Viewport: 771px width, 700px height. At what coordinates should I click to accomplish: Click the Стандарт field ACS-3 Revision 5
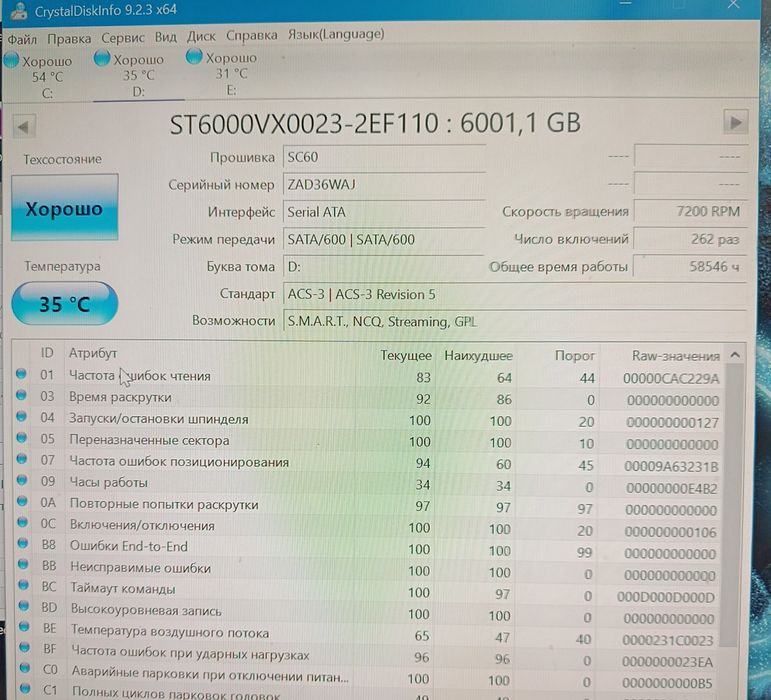click(515, 295)
